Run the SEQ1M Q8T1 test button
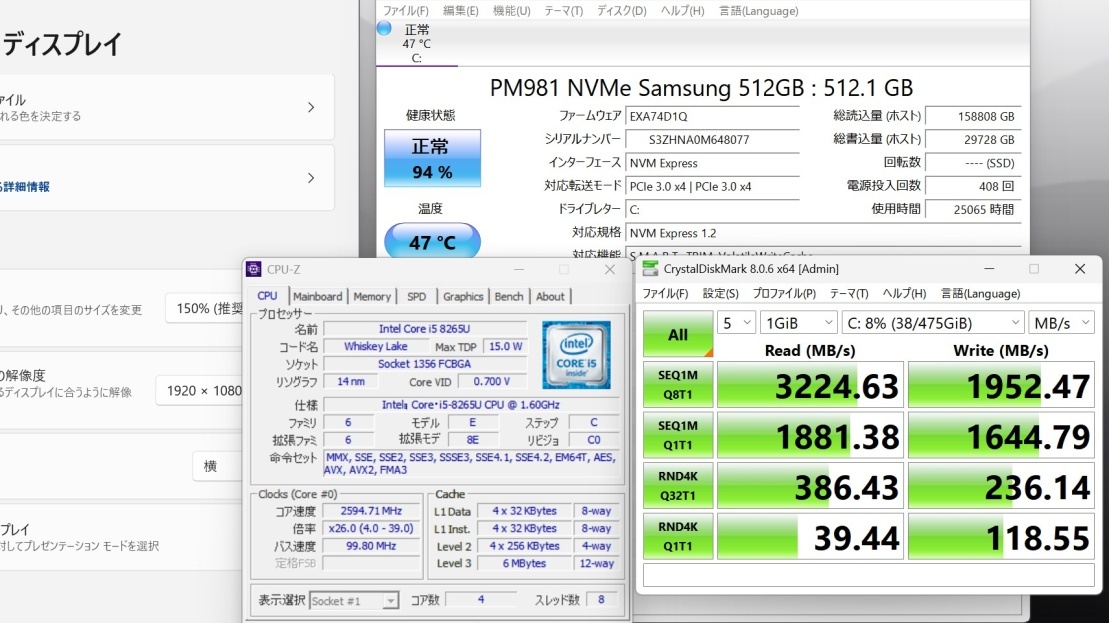This screenshot has height=623, width=1109. [678, 385]
